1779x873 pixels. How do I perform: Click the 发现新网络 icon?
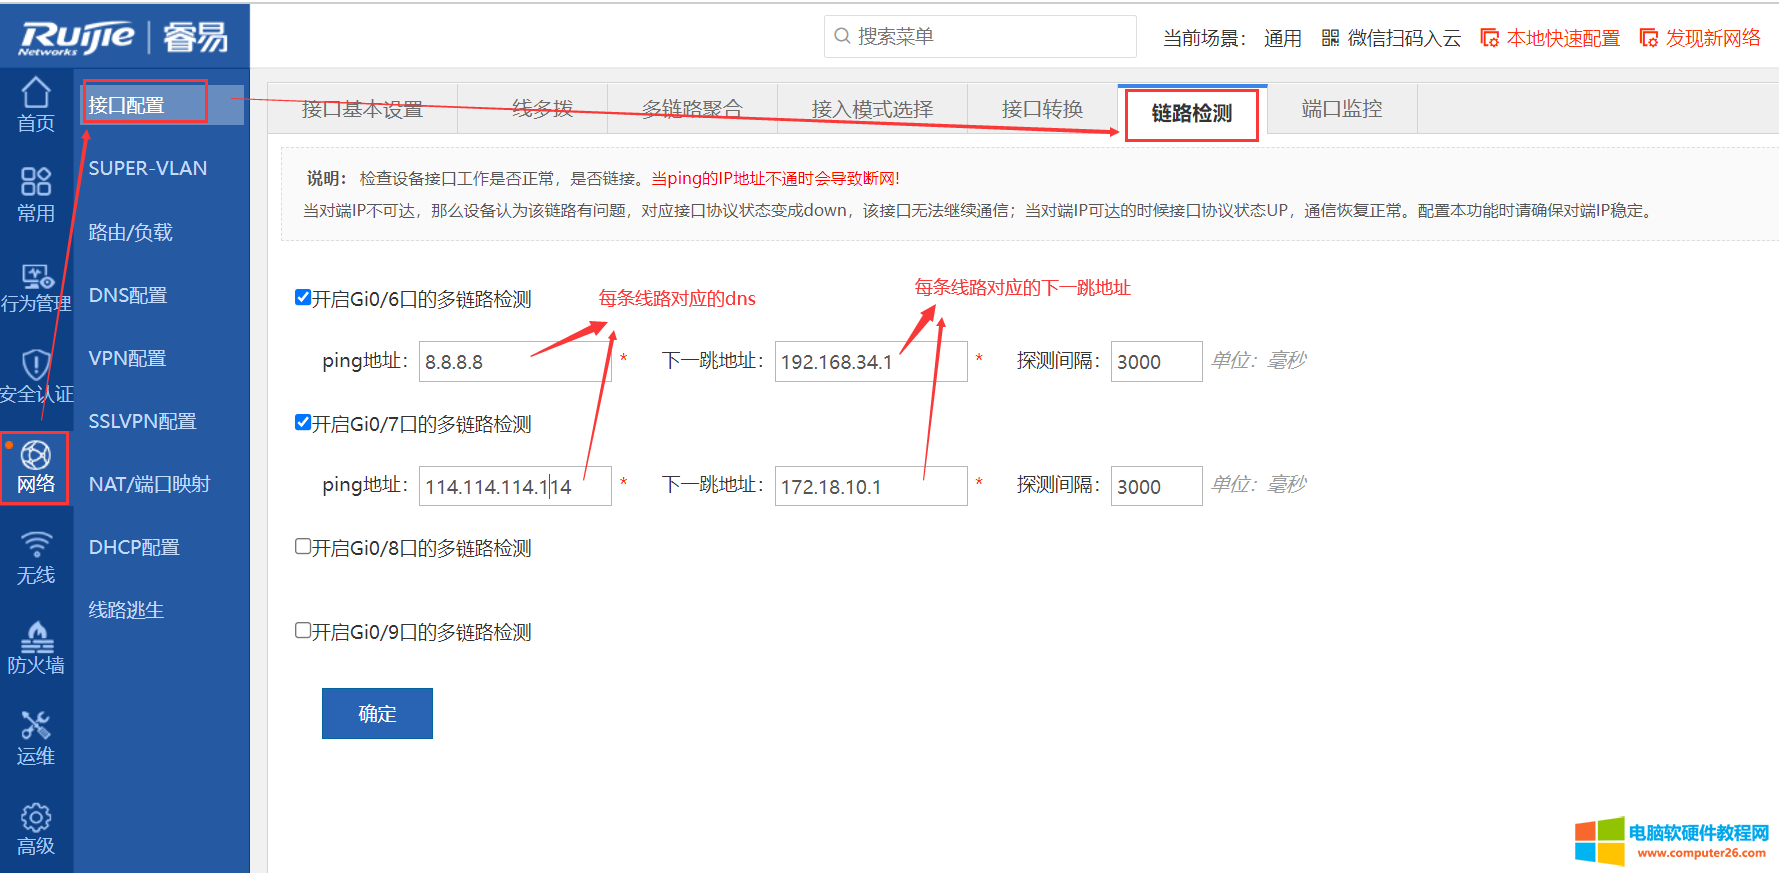1649,38
